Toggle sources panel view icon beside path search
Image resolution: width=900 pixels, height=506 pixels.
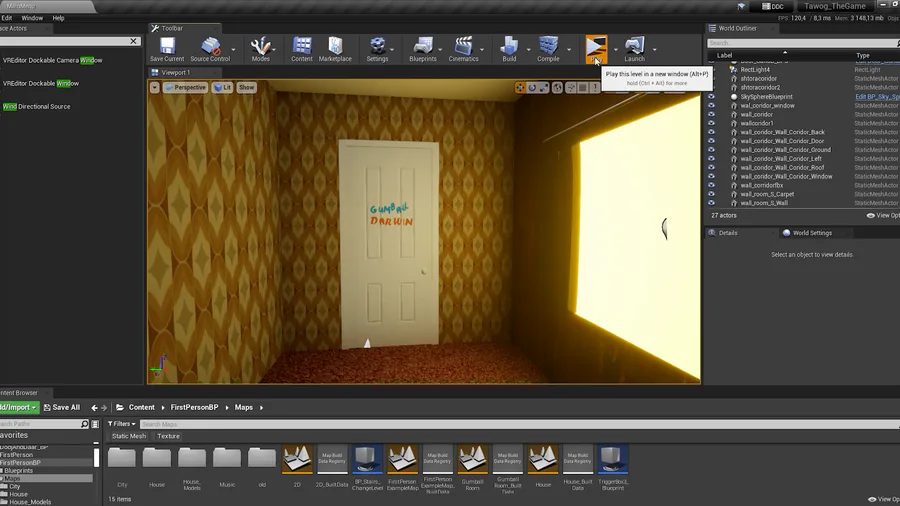point(95,424)
